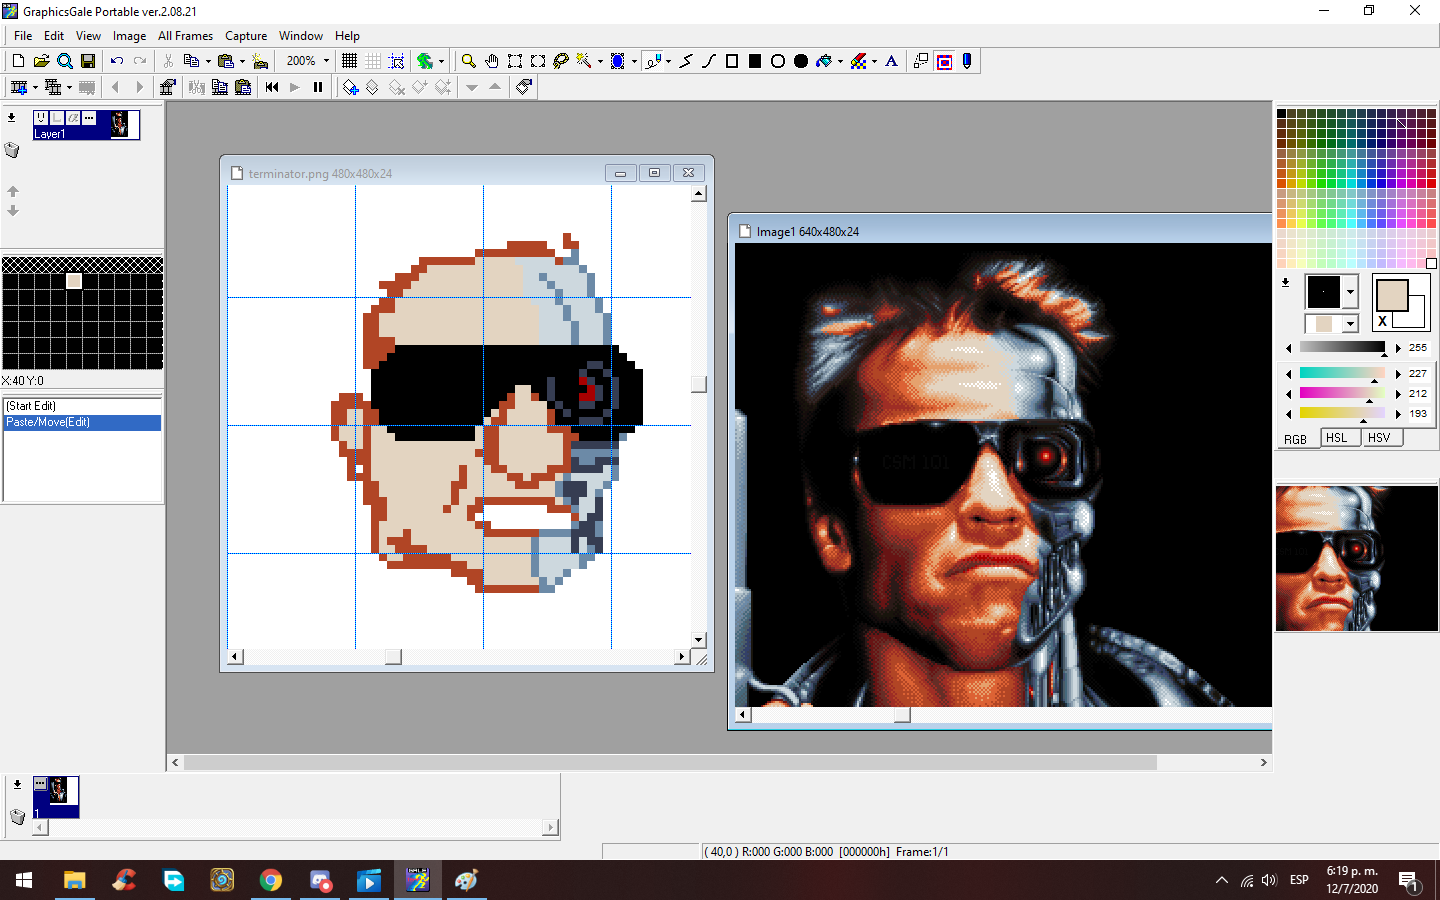
Task: Click frame 1 thumbnail in timeline
Action: (x=56, y=796)
